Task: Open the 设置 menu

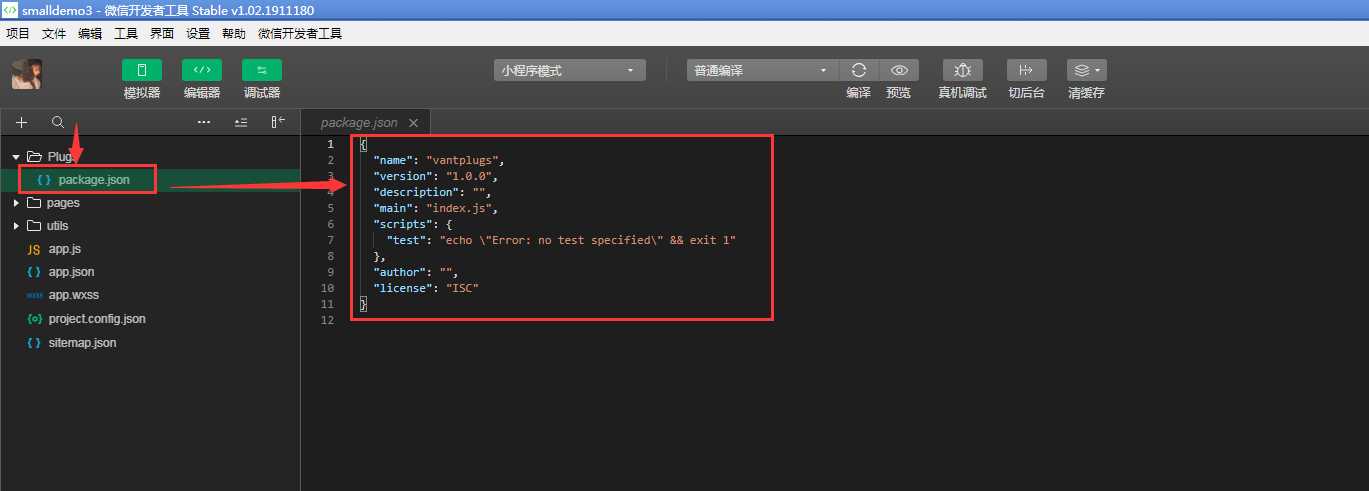Action: tap(198, 33)
